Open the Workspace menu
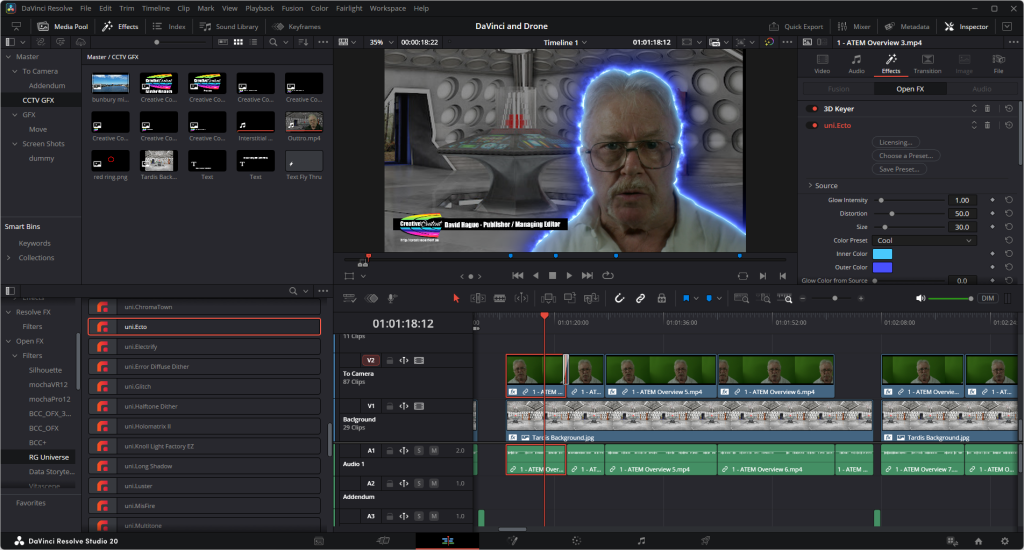This screenshot has width=1024, height=550. [x=387, y=8]
